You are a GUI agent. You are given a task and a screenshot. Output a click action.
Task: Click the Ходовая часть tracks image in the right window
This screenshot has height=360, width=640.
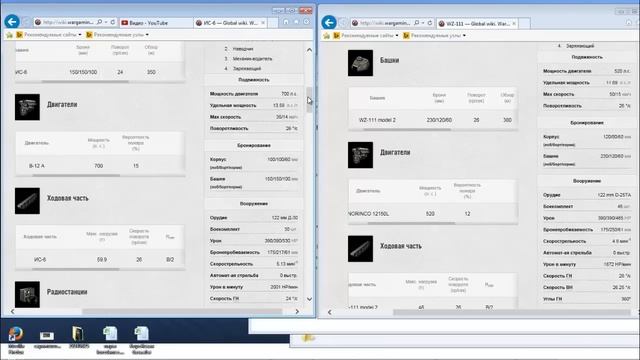point(360,249)
